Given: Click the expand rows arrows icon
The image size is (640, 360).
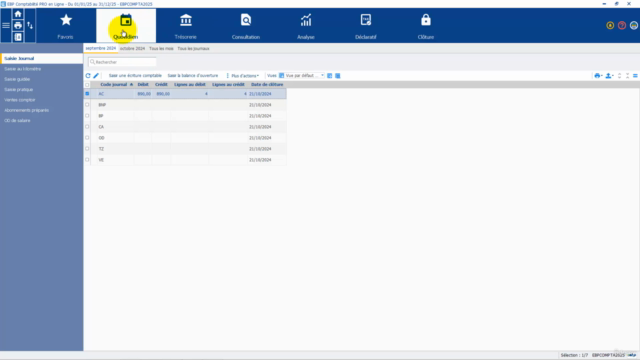Looking at the screenshot, I should [620, 76].
